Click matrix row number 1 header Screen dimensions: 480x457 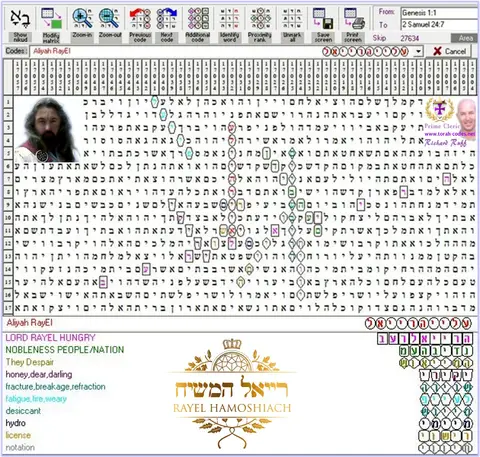[x=8, y=102]
